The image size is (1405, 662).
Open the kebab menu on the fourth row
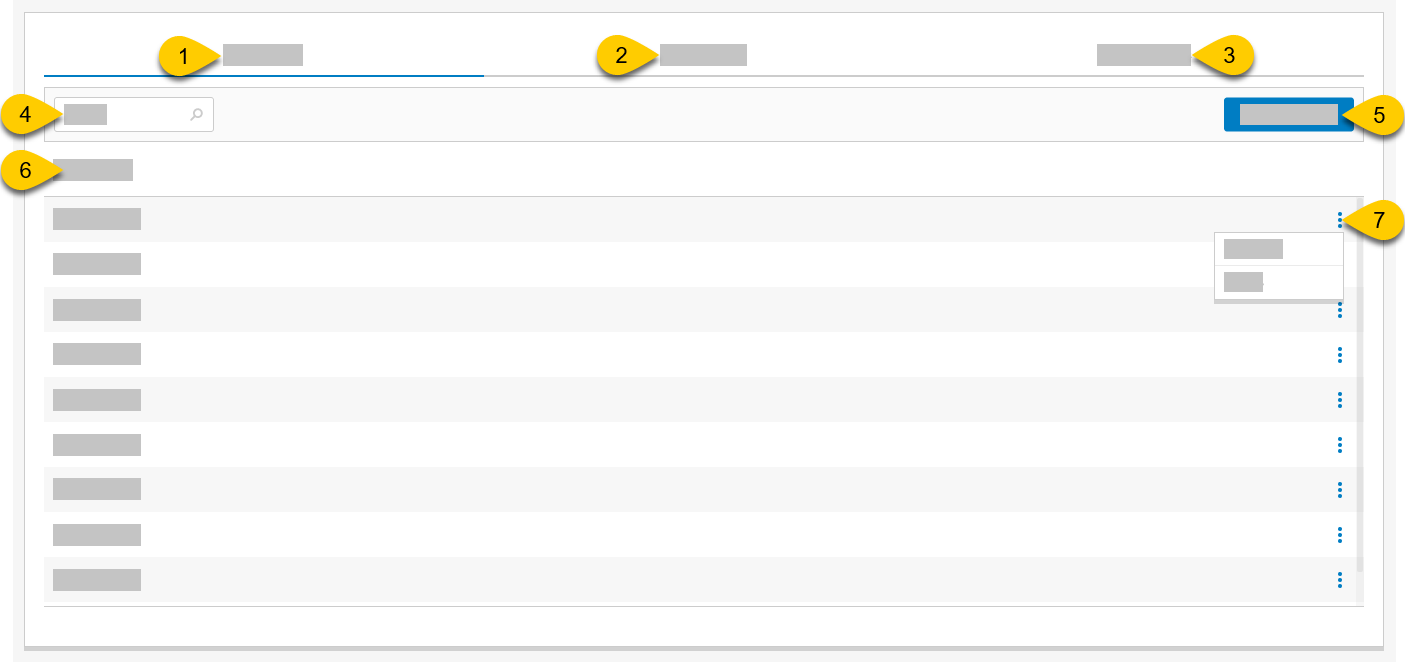(x=1339, y=354)
